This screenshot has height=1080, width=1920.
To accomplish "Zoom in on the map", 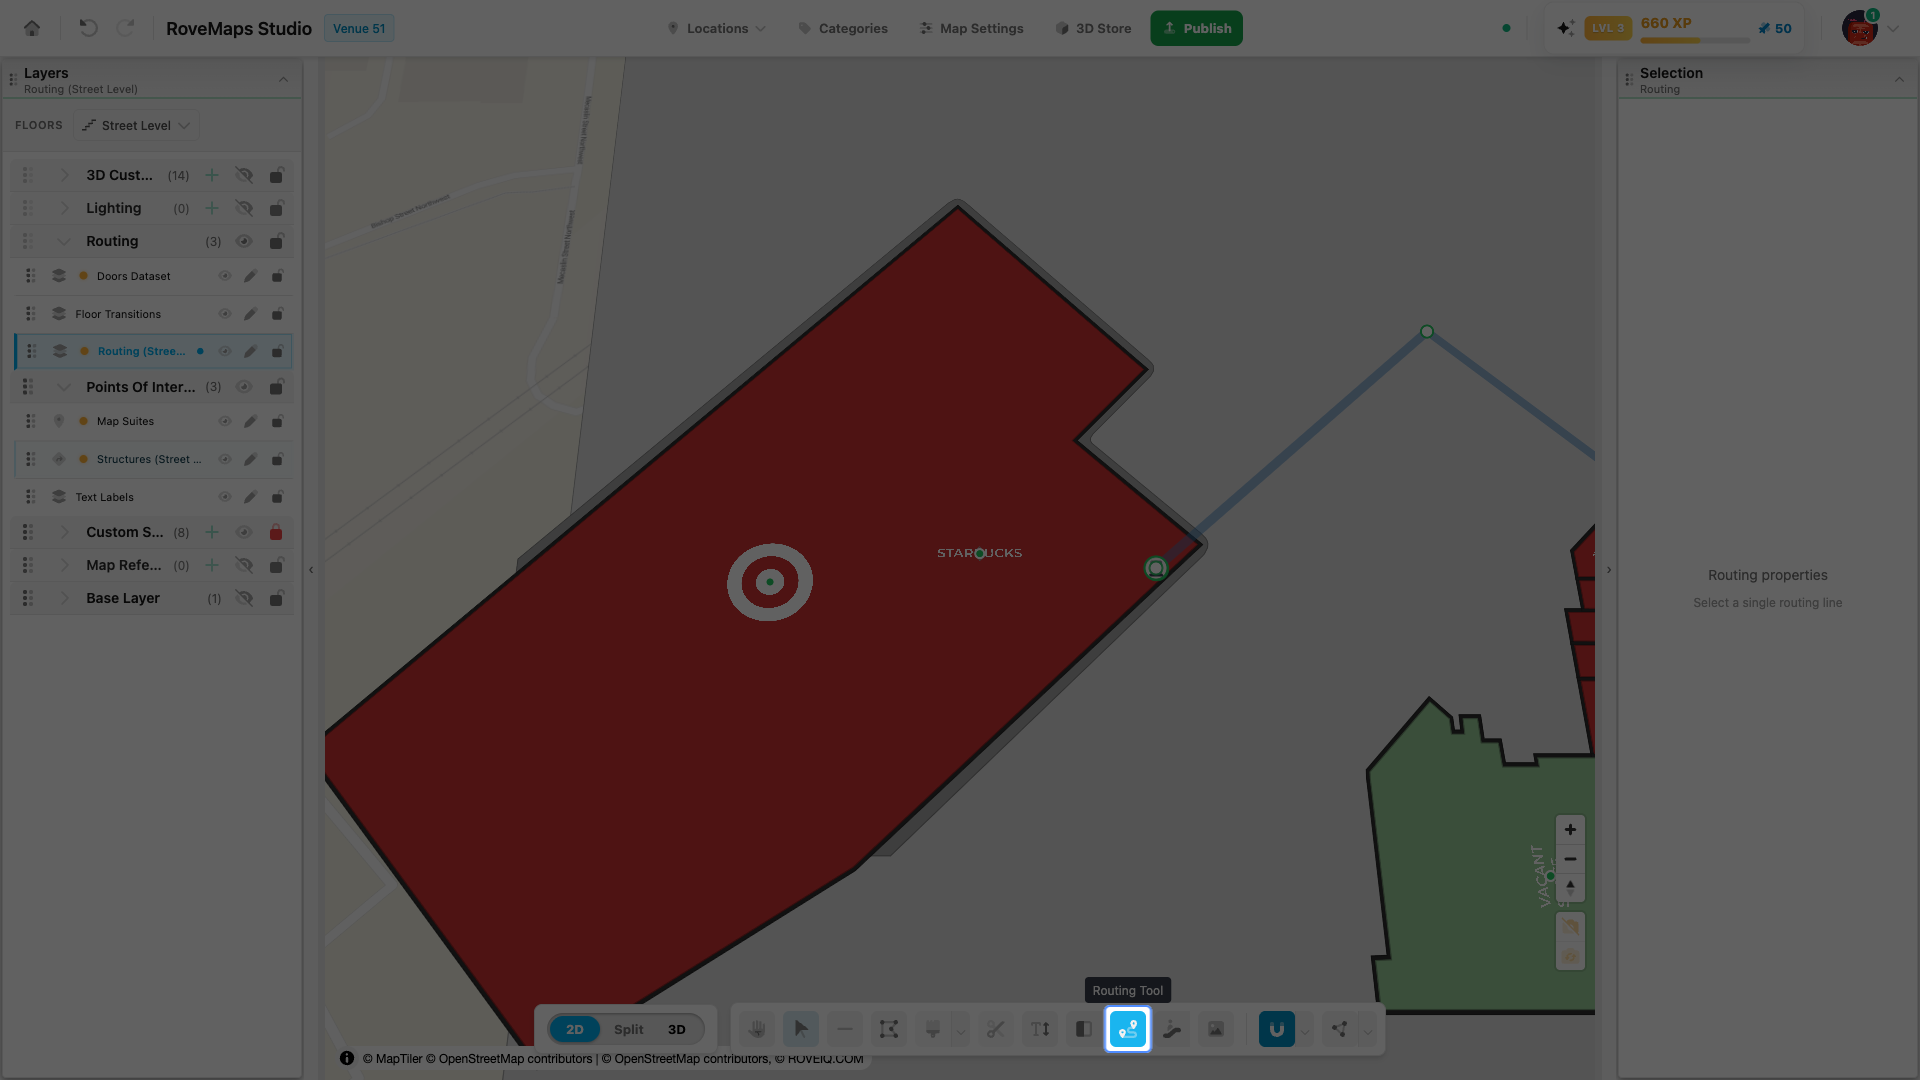I will [1570, 830].
